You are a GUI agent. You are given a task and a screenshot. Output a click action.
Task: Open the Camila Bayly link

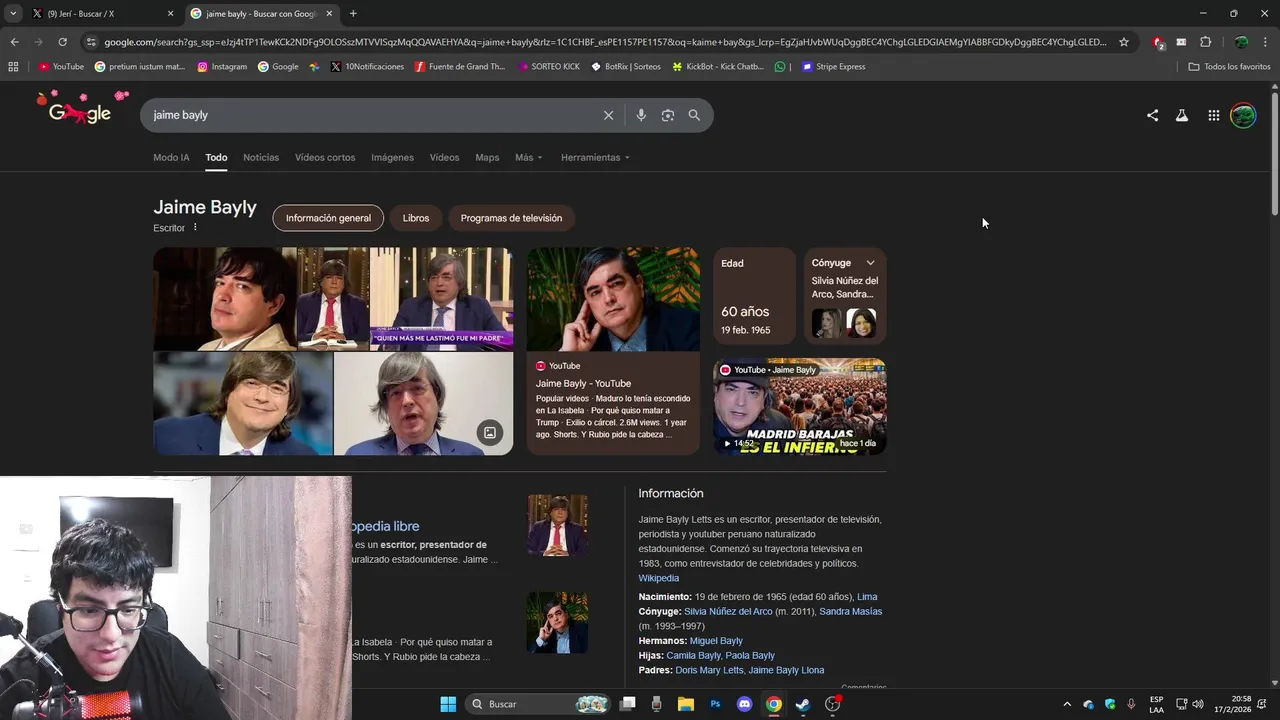(693, 656)
